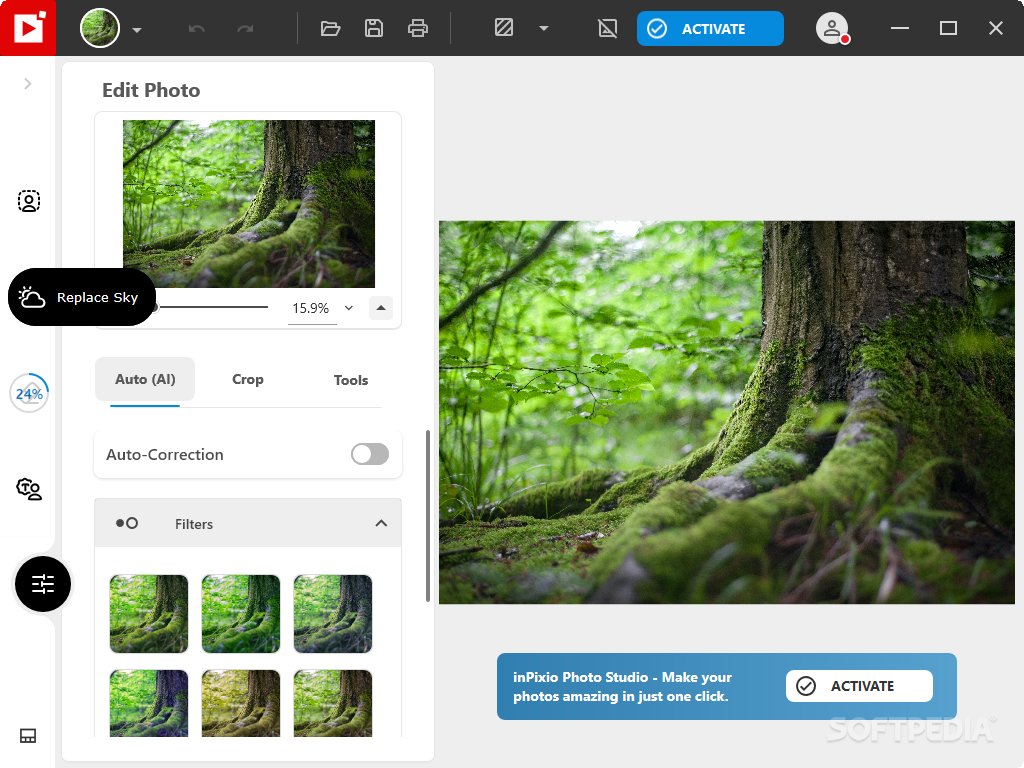Open the portrait retouch tool in sidebar
The image size is (1024, 768).
29,201
